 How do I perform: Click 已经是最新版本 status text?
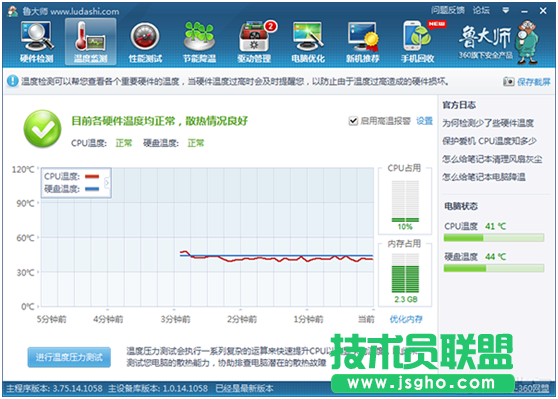[x=244, y=388]
